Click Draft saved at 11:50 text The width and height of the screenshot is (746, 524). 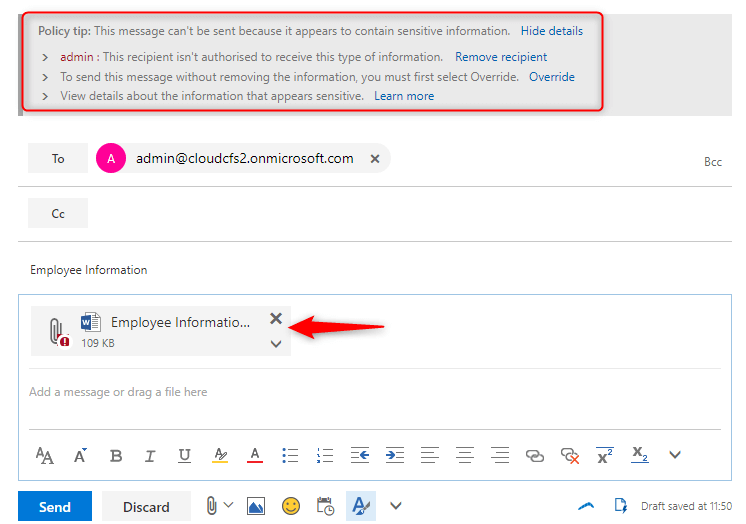pos(686,506)
